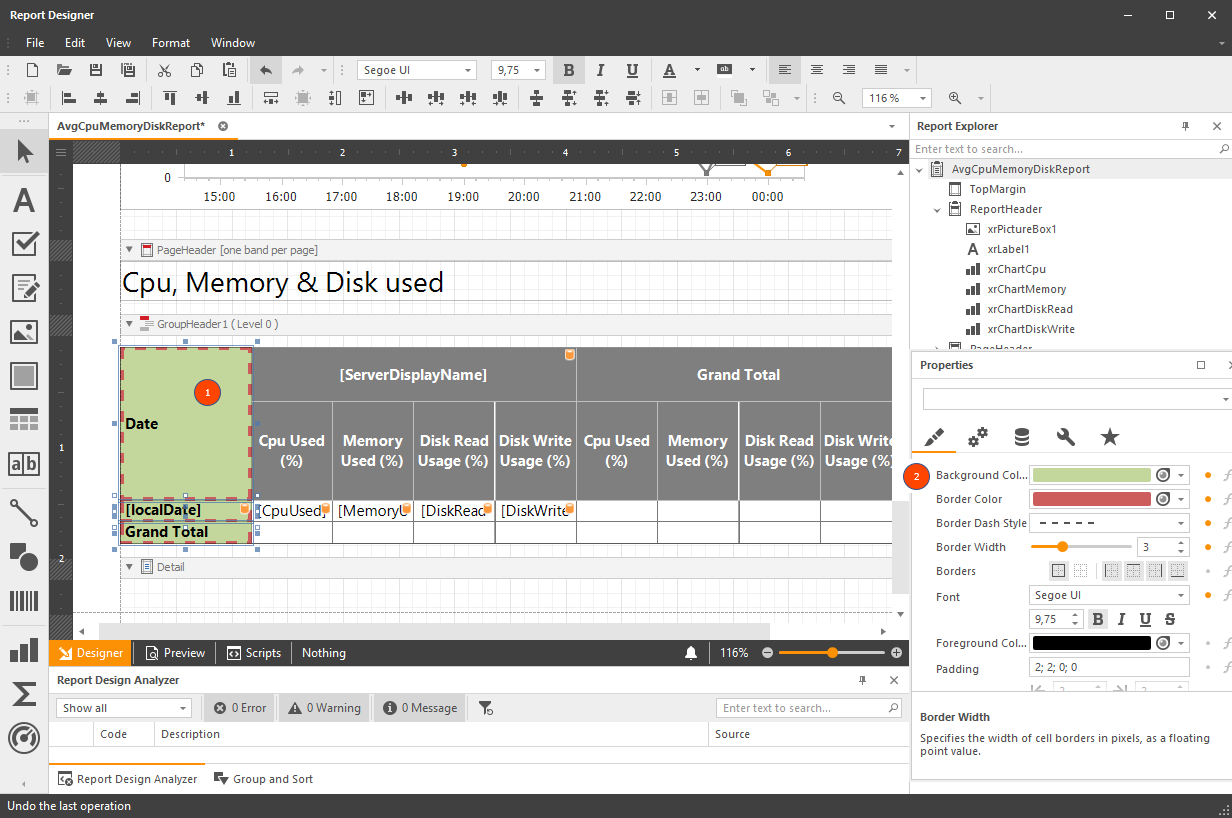Open the font name dropdown in the toolbar
The image size is (1232, 818).
pos(468,70)
